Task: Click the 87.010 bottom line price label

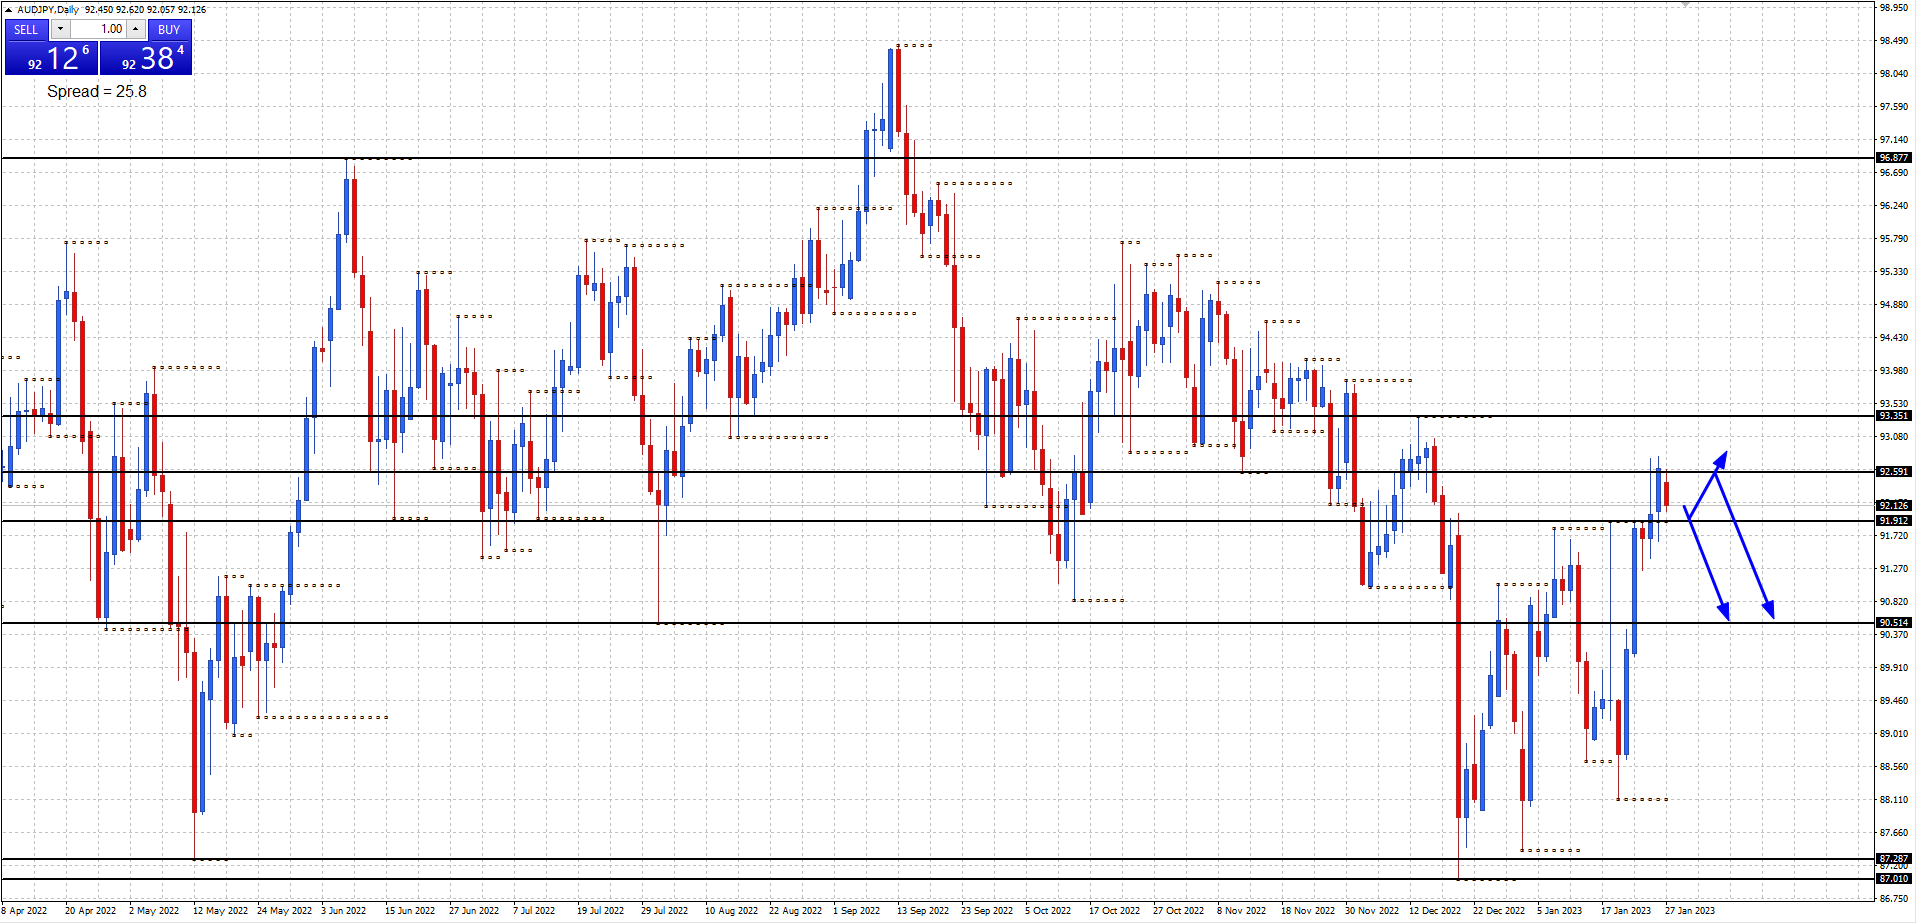Action: pyautogui.click(x=1893, y=879)
